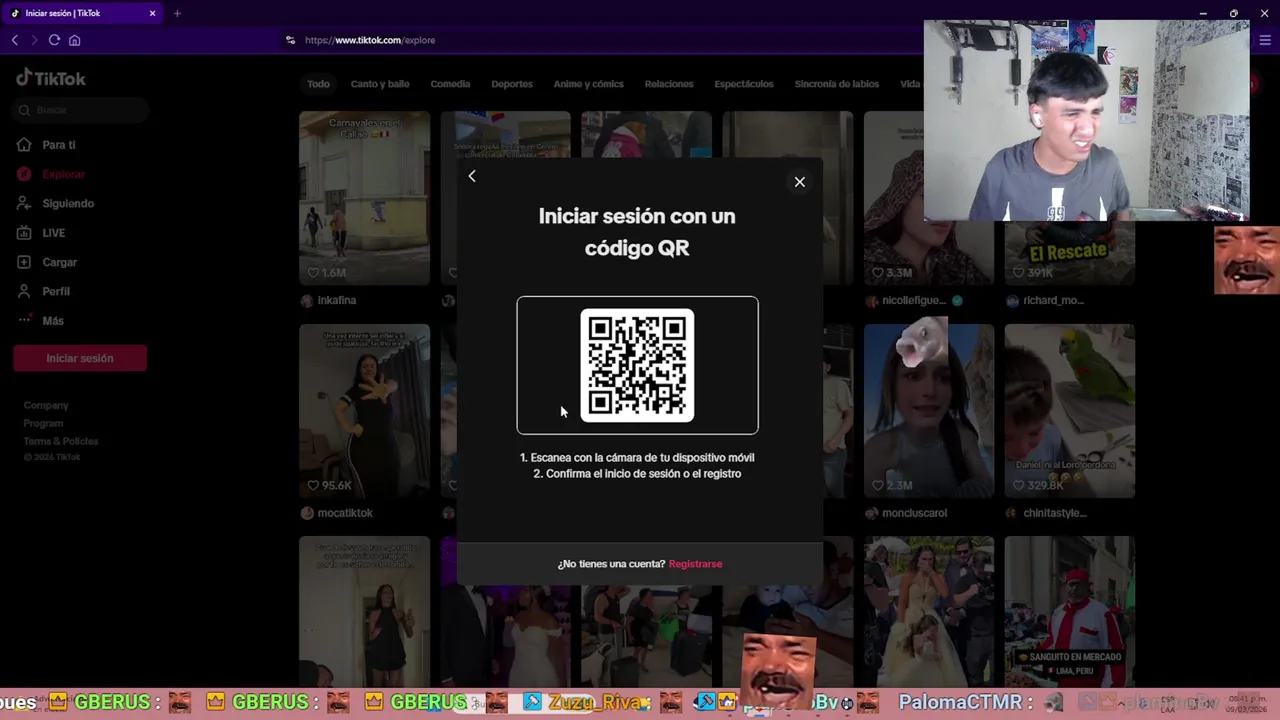
Task: Click the Siguiendo people icon
Action: (24, 203)
